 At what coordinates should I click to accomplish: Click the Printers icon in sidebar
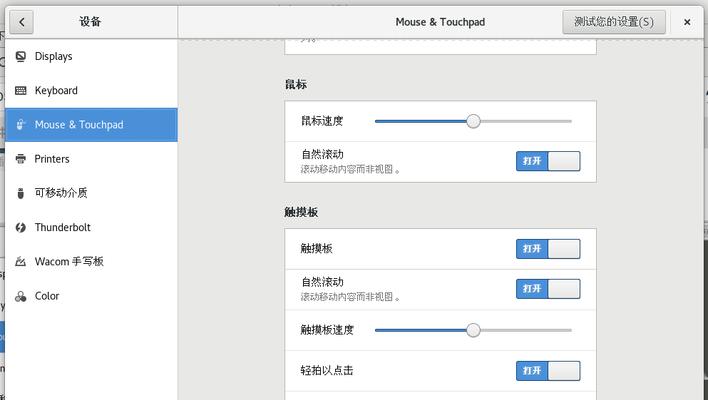click(x=20, y=159)
